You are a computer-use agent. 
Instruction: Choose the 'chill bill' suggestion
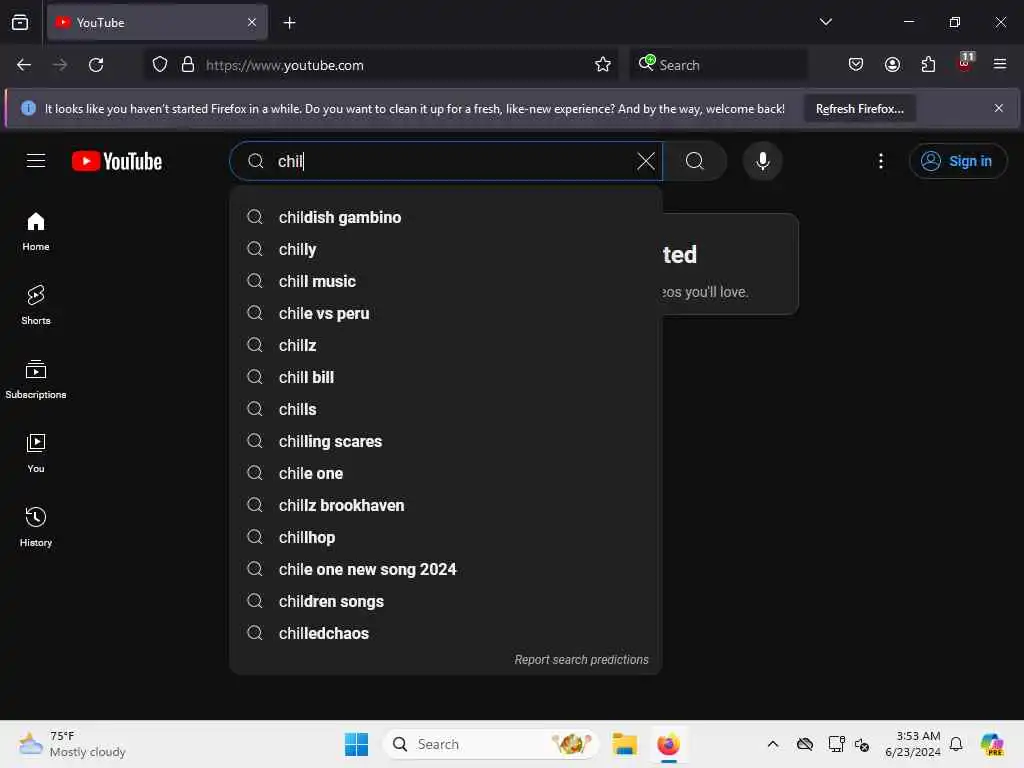[x=446, y=377]
